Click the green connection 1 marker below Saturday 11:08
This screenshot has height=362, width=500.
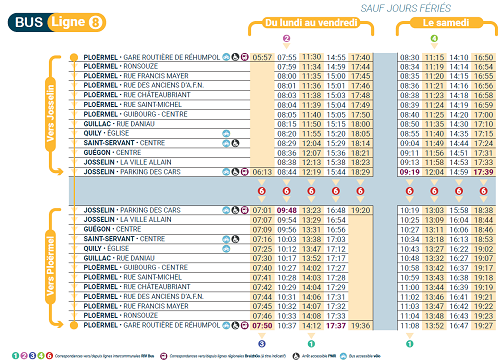[x=410, y=343]
